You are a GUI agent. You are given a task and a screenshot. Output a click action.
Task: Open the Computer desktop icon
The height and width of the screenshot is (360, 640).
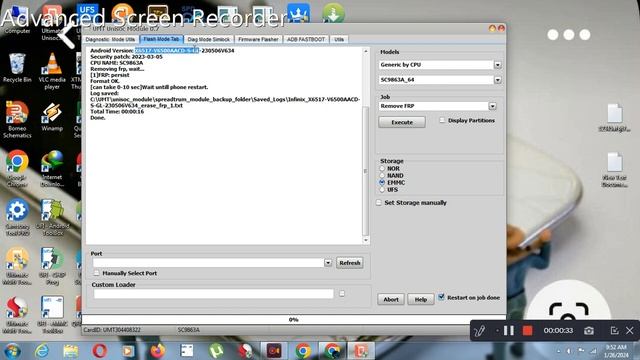tap(17, 20)
